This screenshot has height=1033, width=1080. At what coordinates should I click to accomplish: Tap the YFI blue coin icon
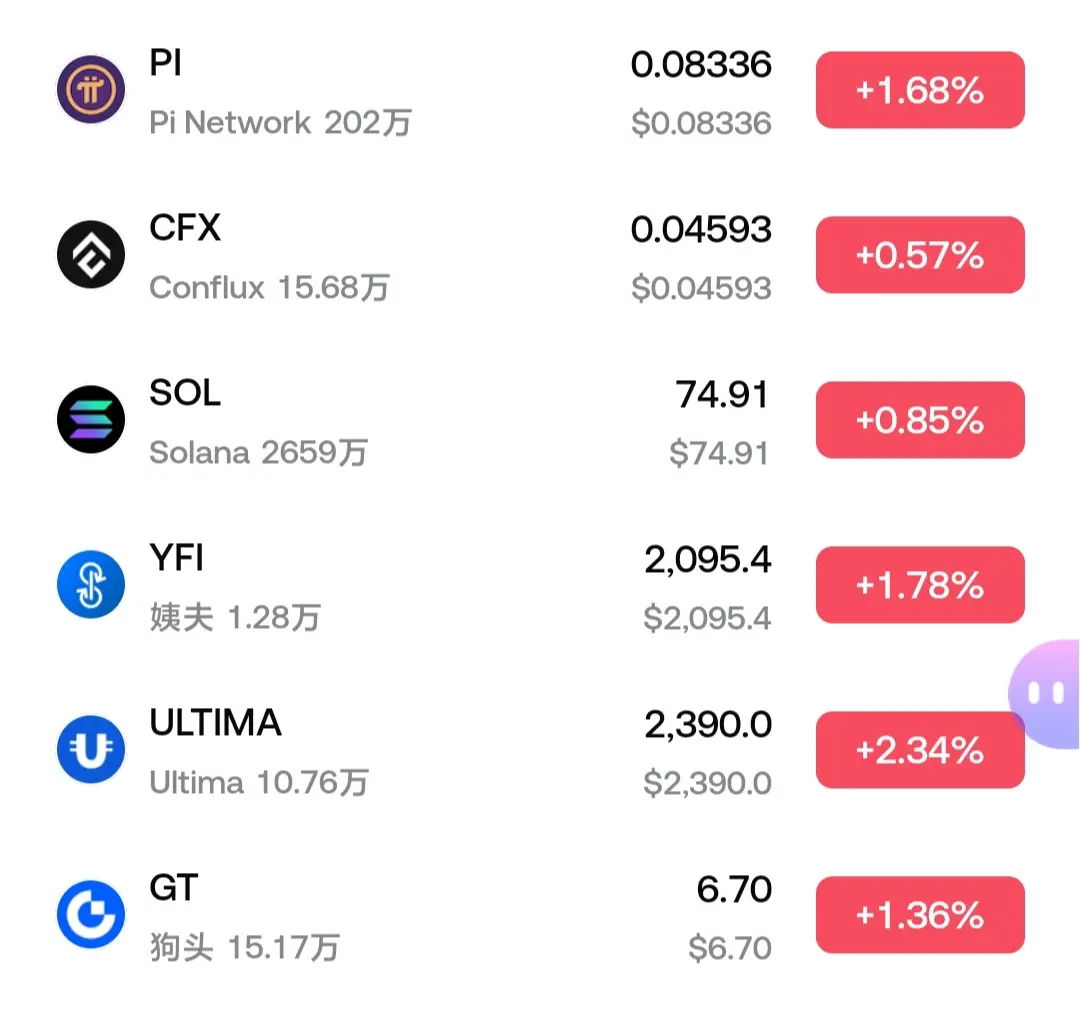[91, 585]
